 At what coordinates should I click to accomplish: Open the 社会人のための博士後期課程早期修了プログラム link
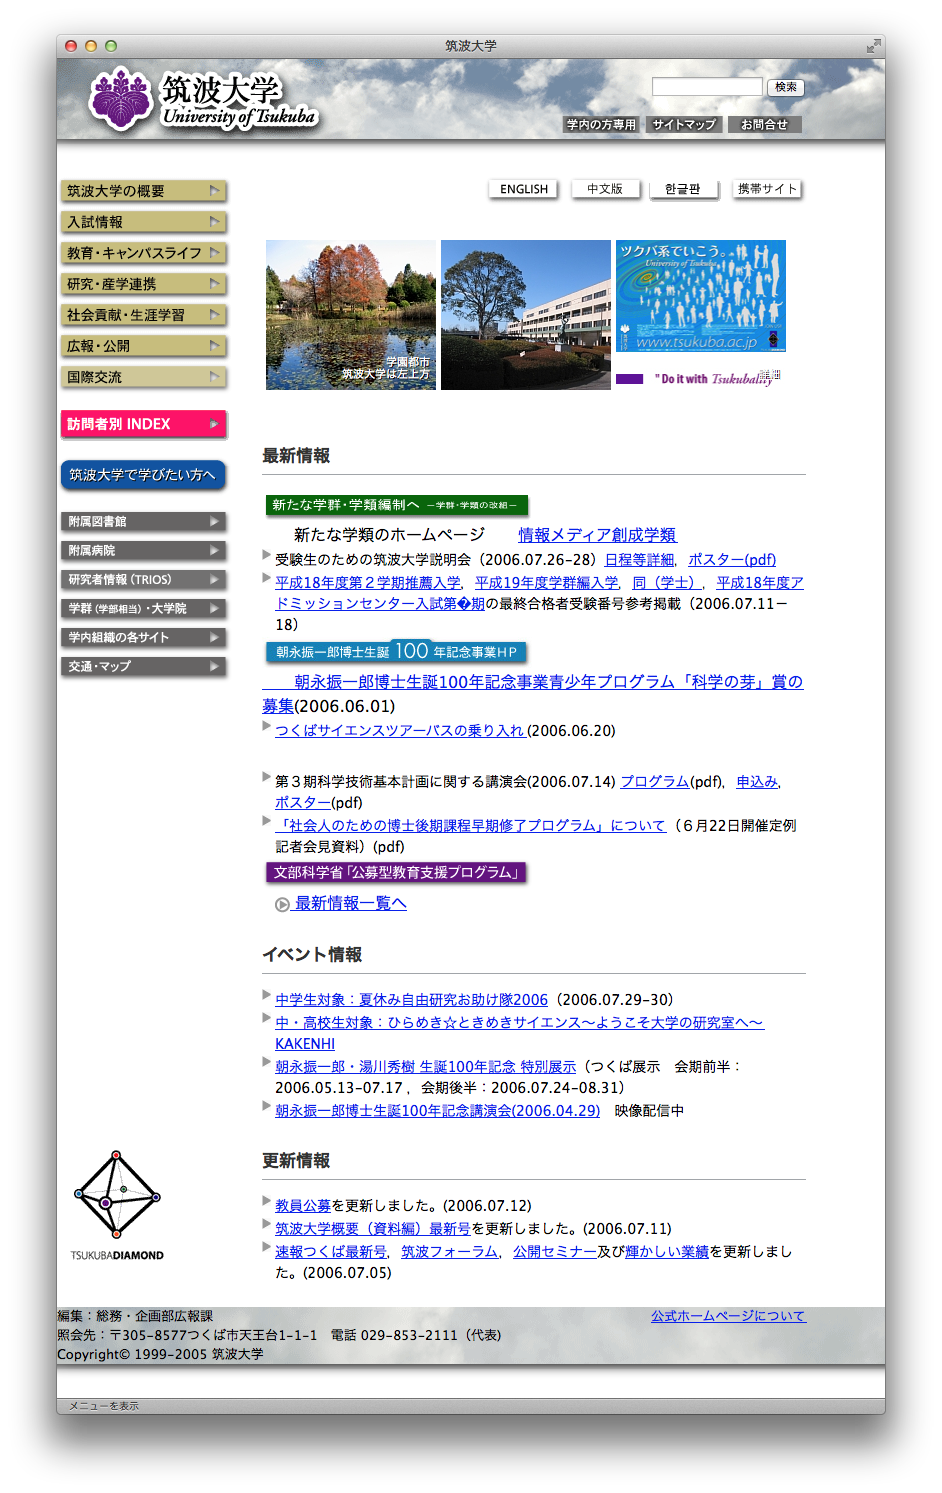click(470, 826)
